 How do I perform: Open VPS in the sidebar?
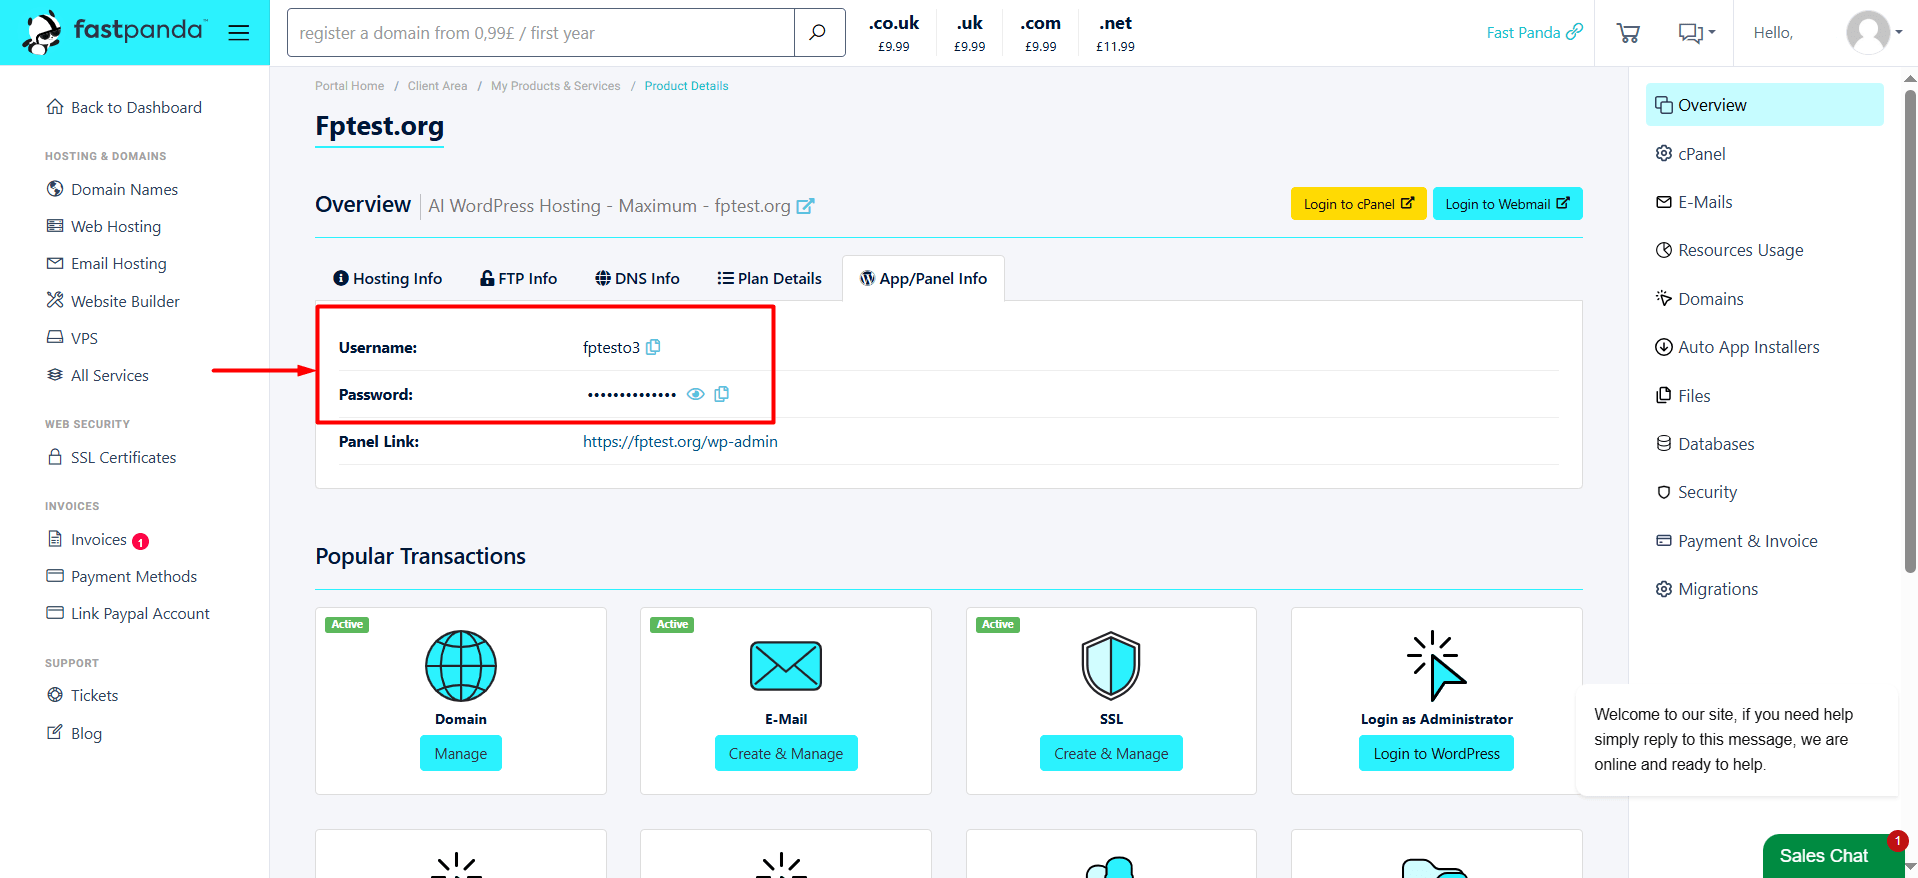click(72, 338)
